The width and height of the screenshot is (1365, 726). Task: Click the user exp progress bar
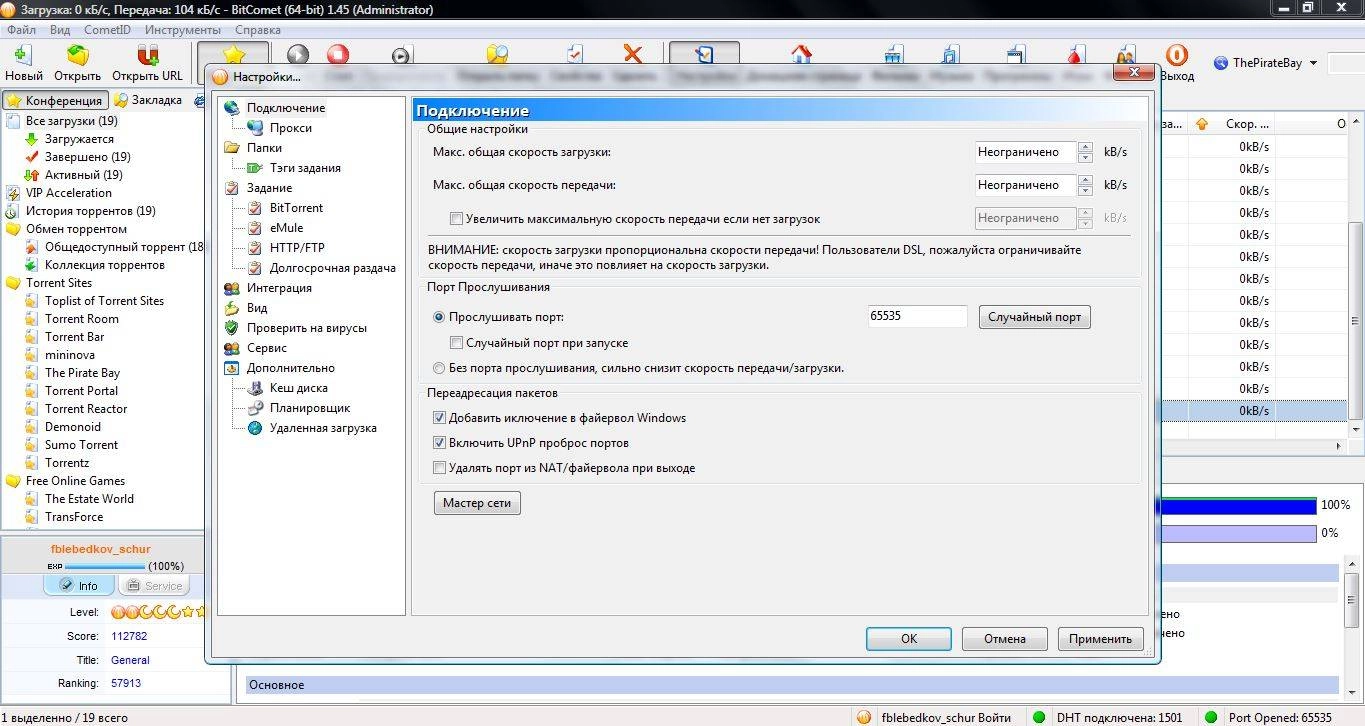105,566
